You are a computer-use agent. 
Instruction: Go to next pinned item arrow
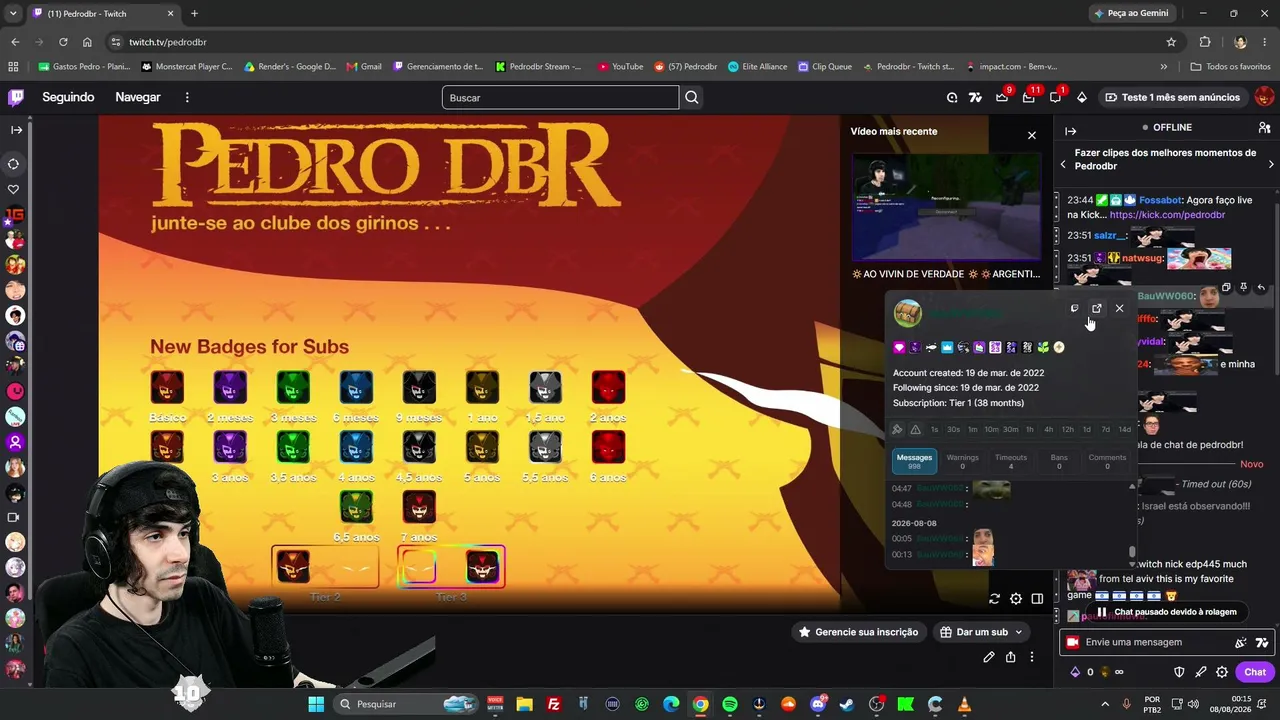pos(1271,164)
